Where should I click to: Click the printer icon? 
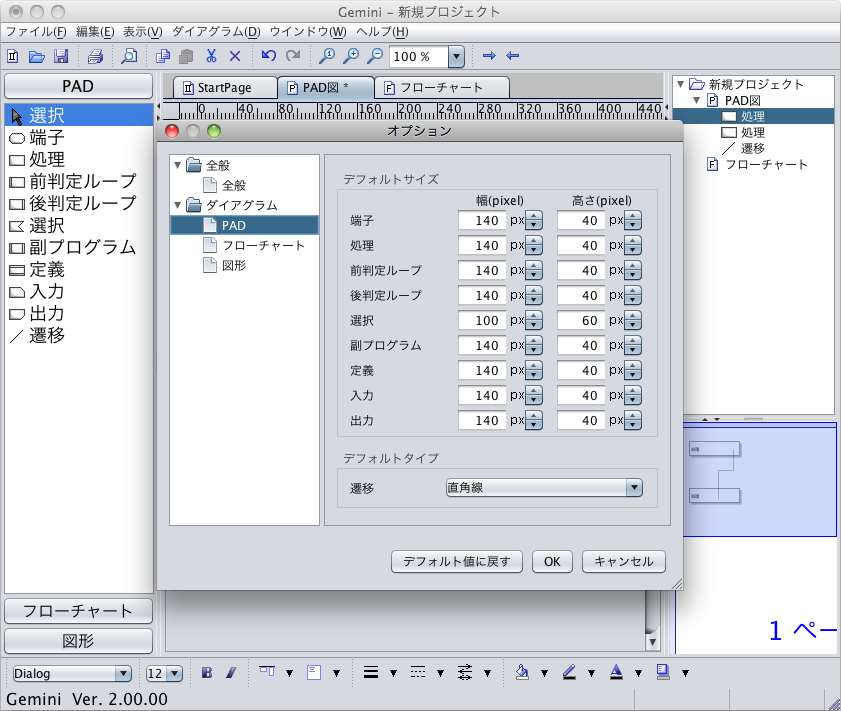pos(95,56)
